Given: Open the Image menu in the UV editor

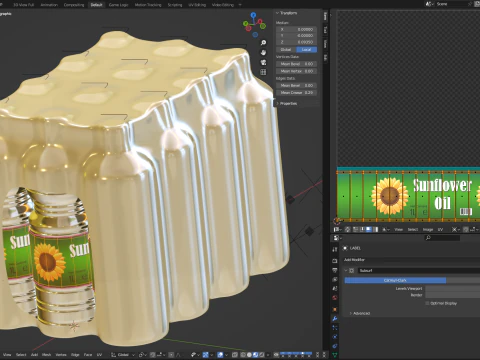Looking at the screenshot, I should pos(428,229).
